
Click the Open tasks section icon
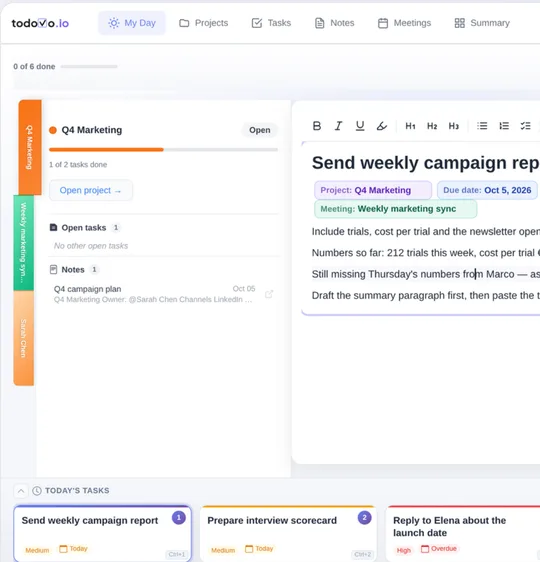[x=53, y=227]
